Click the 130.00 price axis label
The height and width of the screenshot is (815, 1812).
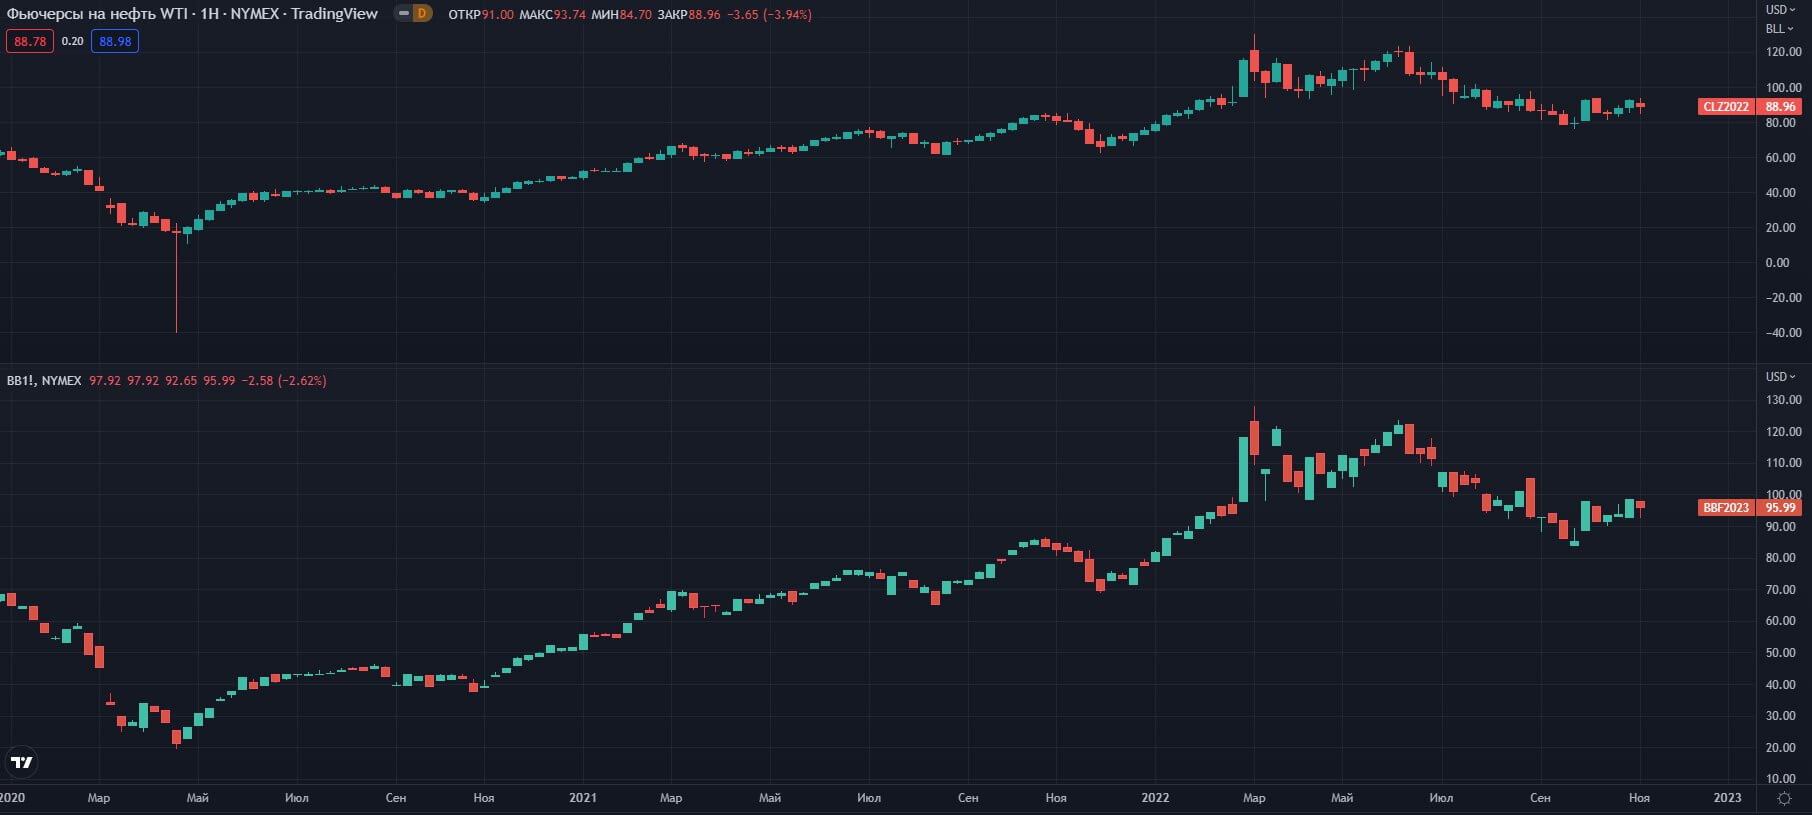click(1783, 400)
